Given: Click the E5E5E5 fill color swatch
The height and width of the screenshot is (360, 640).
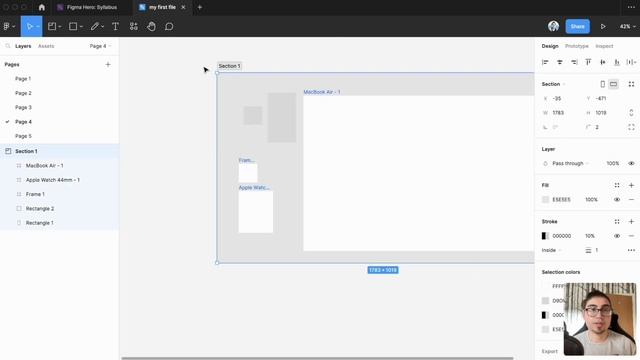Looking at the screenshot, I should (x=545, y=200).
